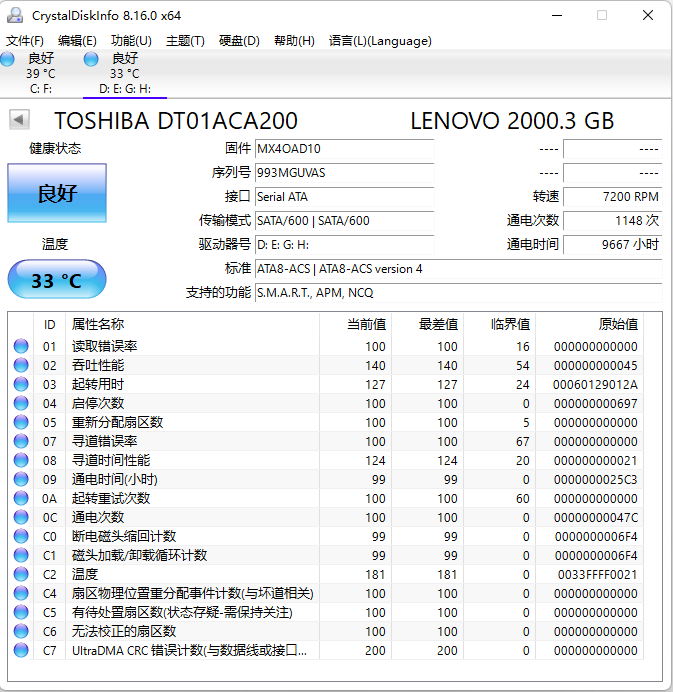Click the attribute name 重新分配扇区数

click(117, 422)
